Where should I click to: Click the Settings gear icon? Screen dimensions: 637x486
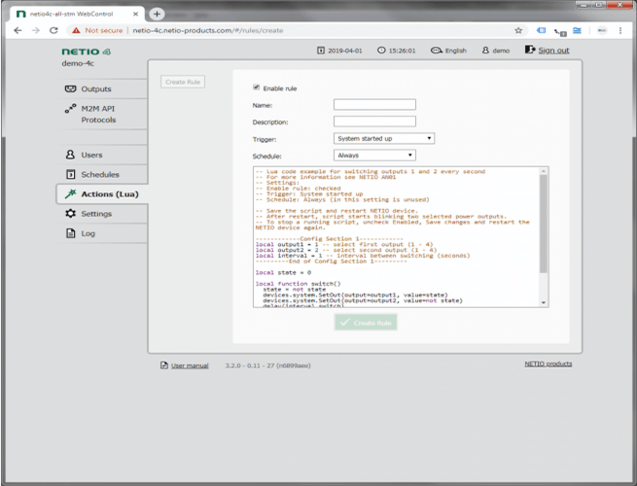point(70,213)
